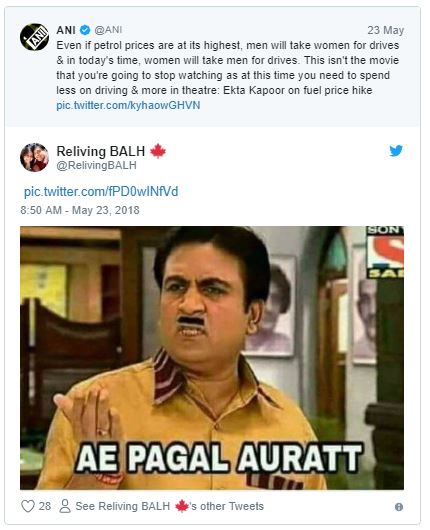
Task: Open the pic.twitter.com/kyhaowGHVN link
Action: pos(128,105)
